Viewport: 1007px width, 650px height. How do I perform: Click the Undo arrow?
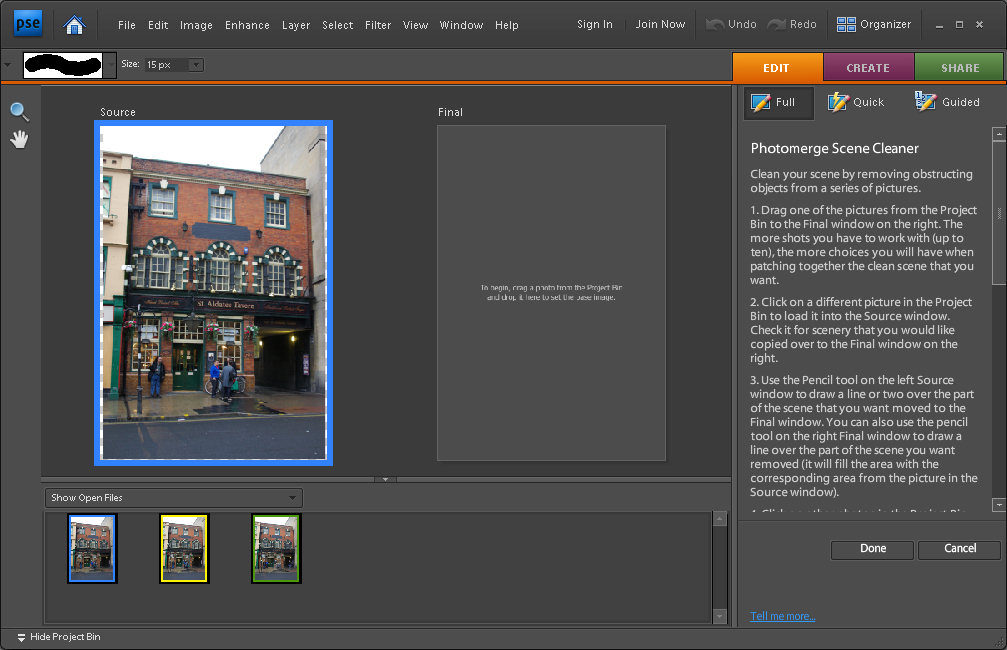coord(731,24)
